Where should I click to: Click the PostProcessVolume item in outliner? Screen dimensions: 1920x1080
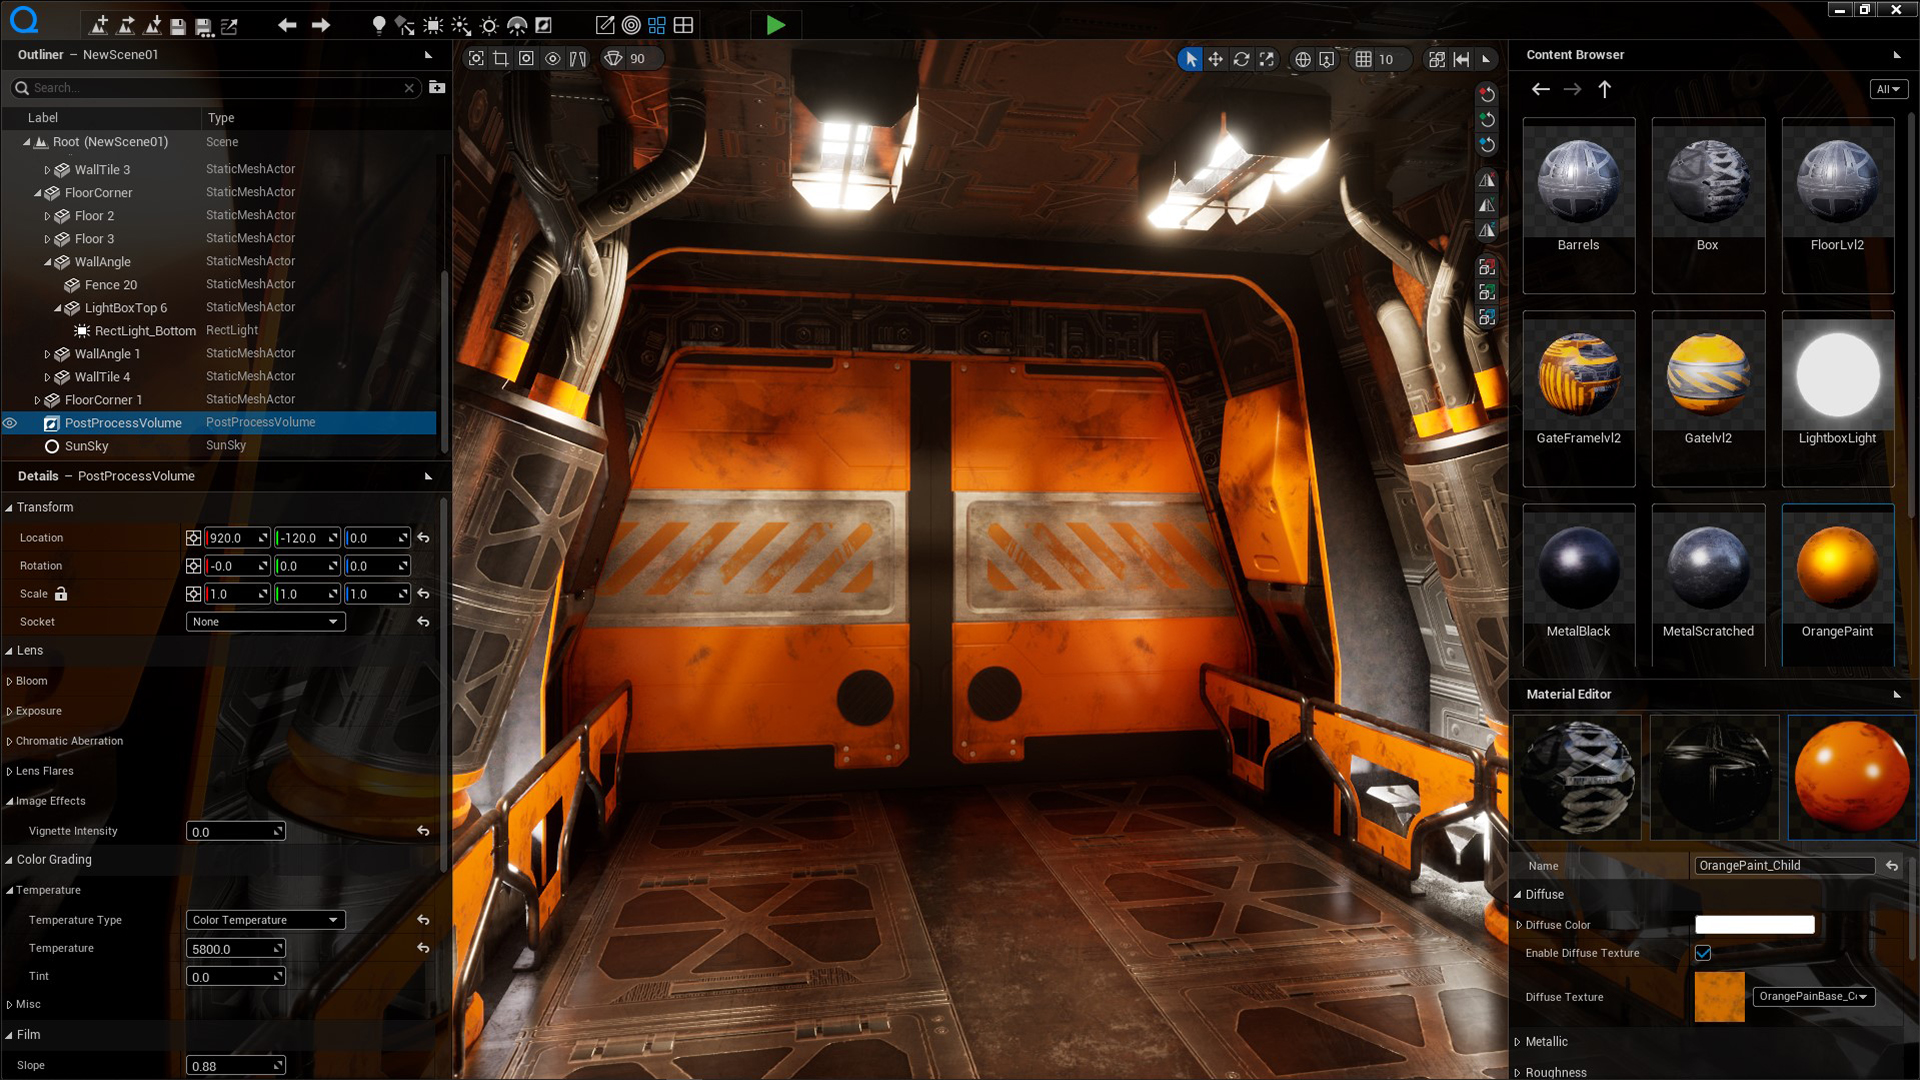123,422
